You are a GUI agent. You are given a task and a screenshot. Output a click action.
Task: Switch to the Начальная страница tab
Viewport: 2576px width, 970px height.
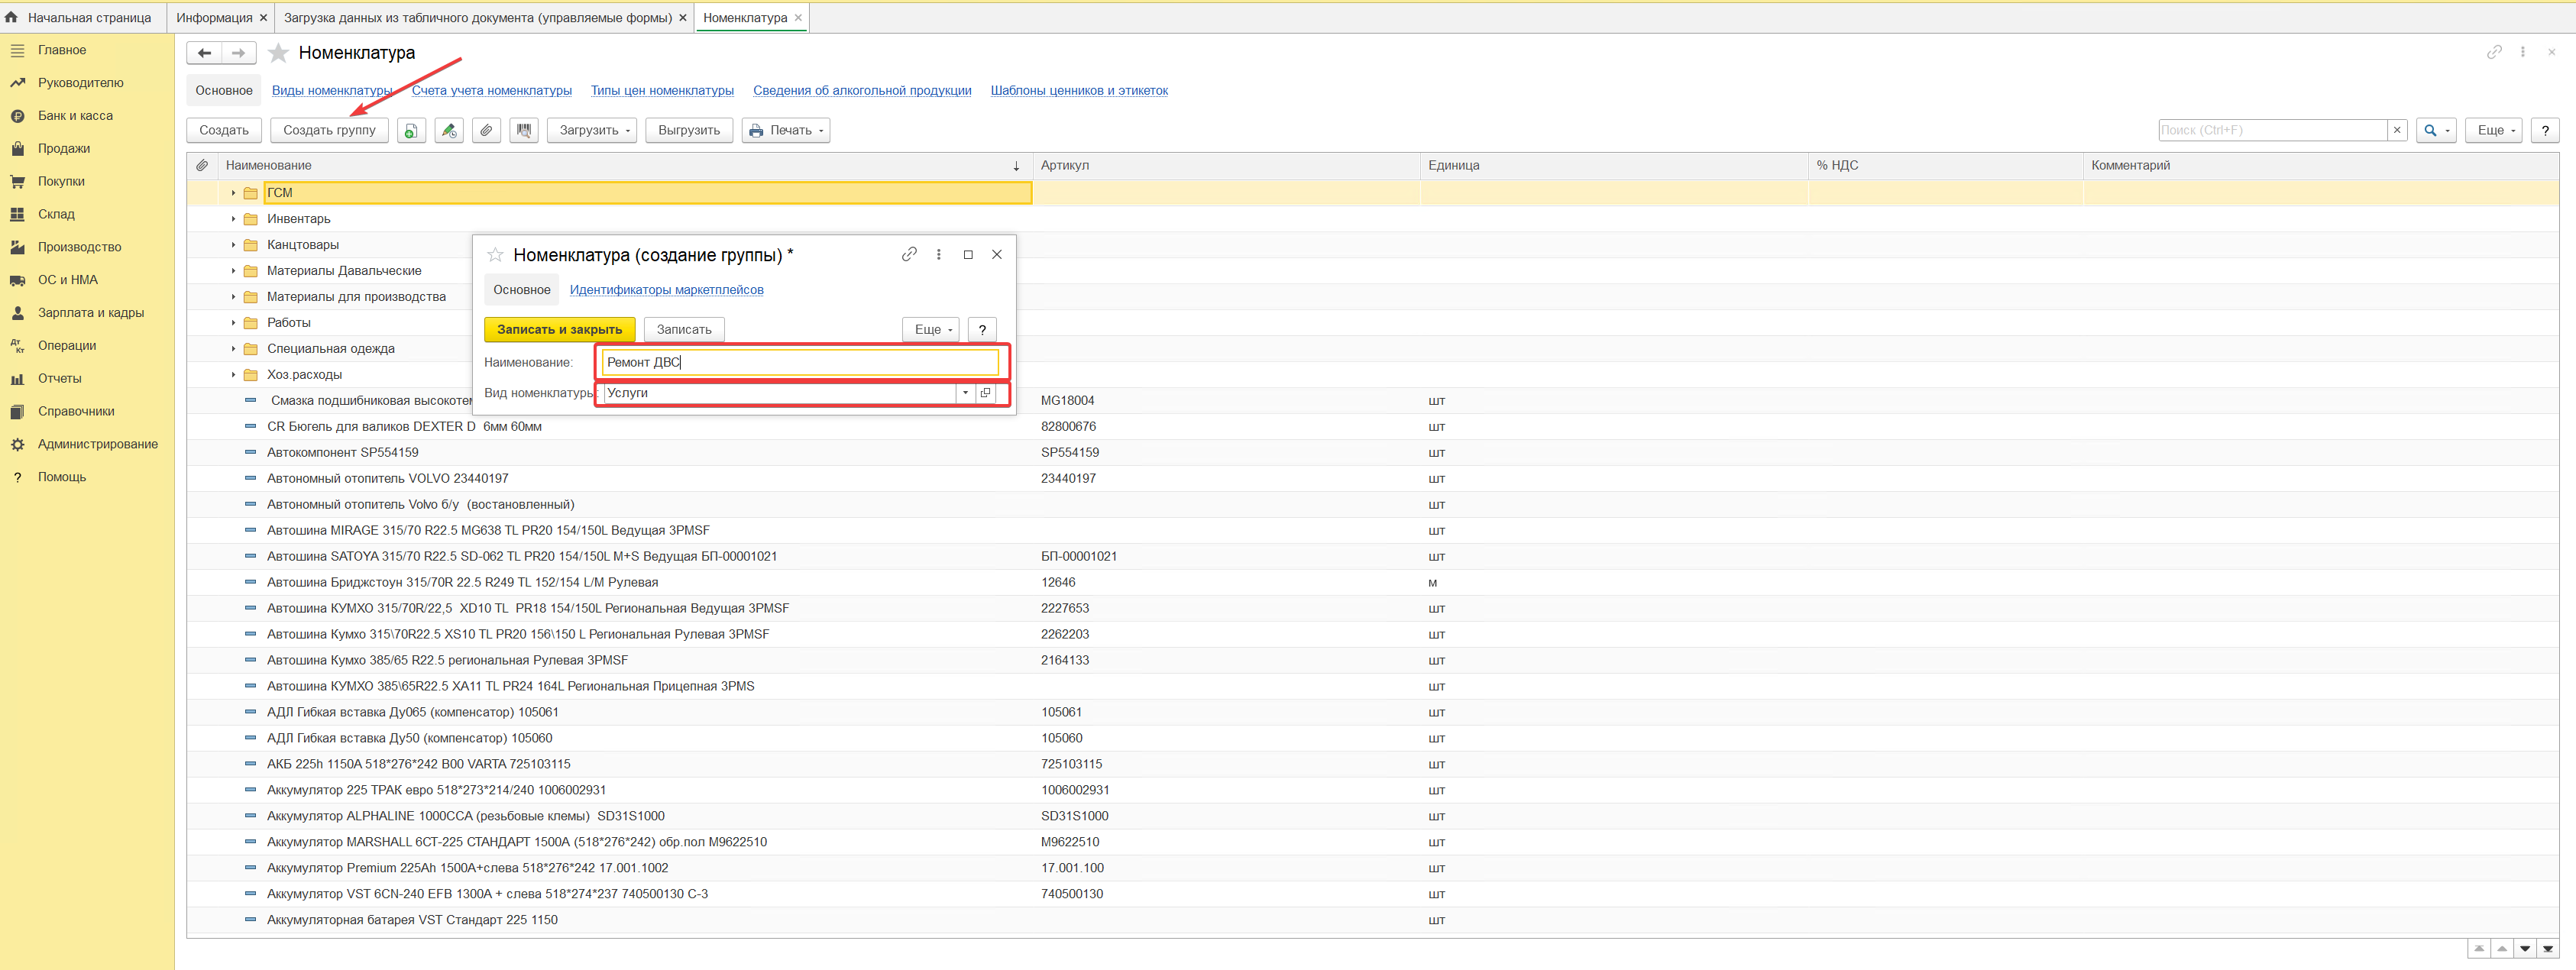tap(80, 18)
